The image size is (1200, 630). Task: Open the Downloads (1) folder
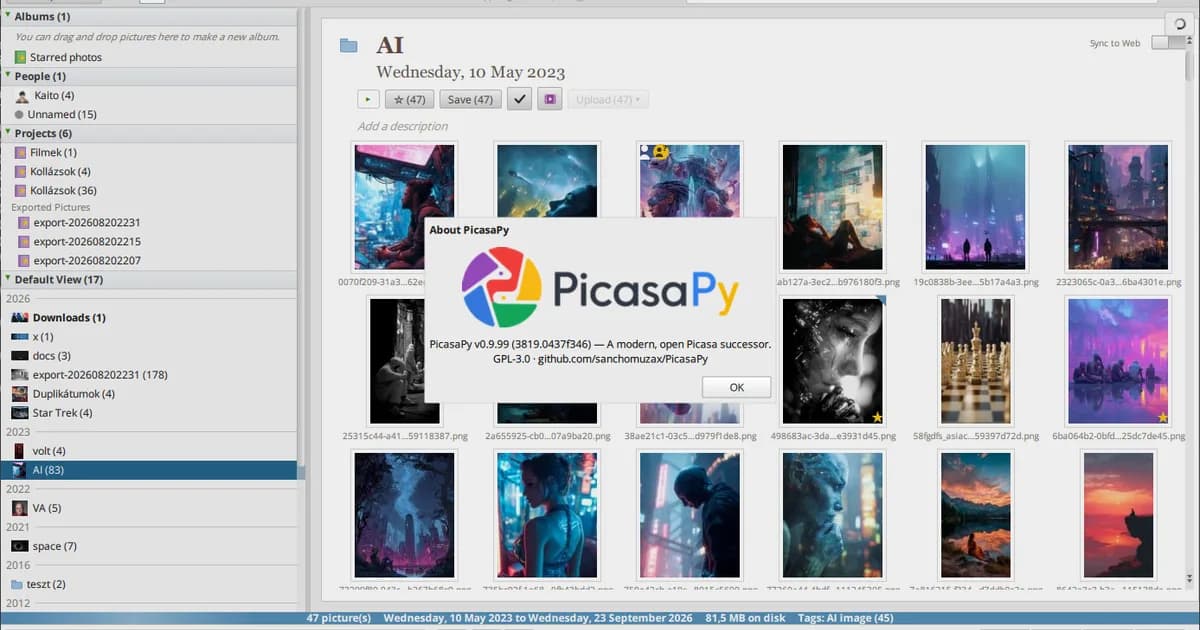(69, 317)
